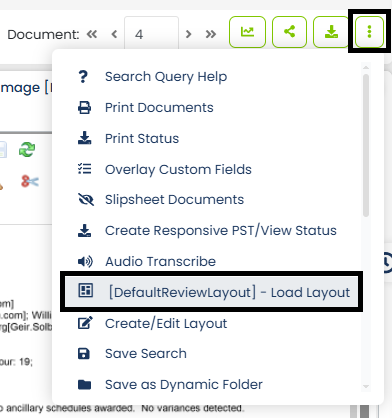The width and height of the screenshot is (392, 418).
Task: Click the menu scroll down arrow
Action: pos(366,386)
